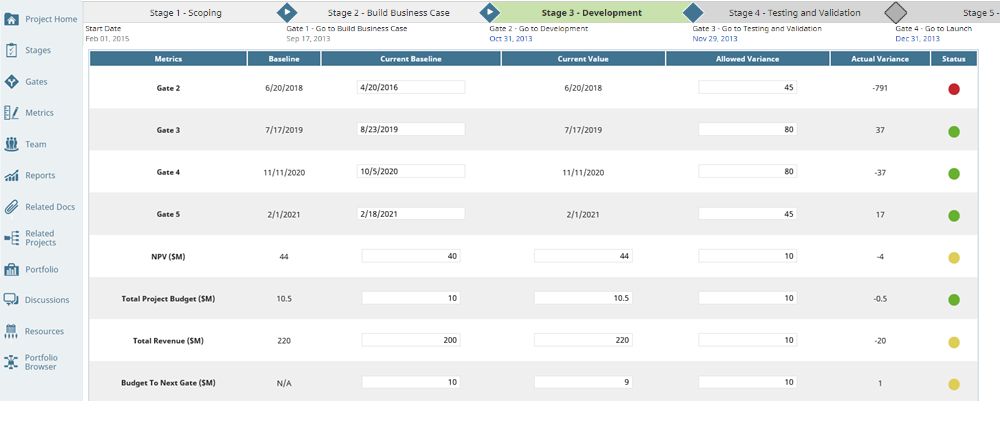Screen dimensions: 1000x425
Task: Click the Metrics column header
Action: 168,59
